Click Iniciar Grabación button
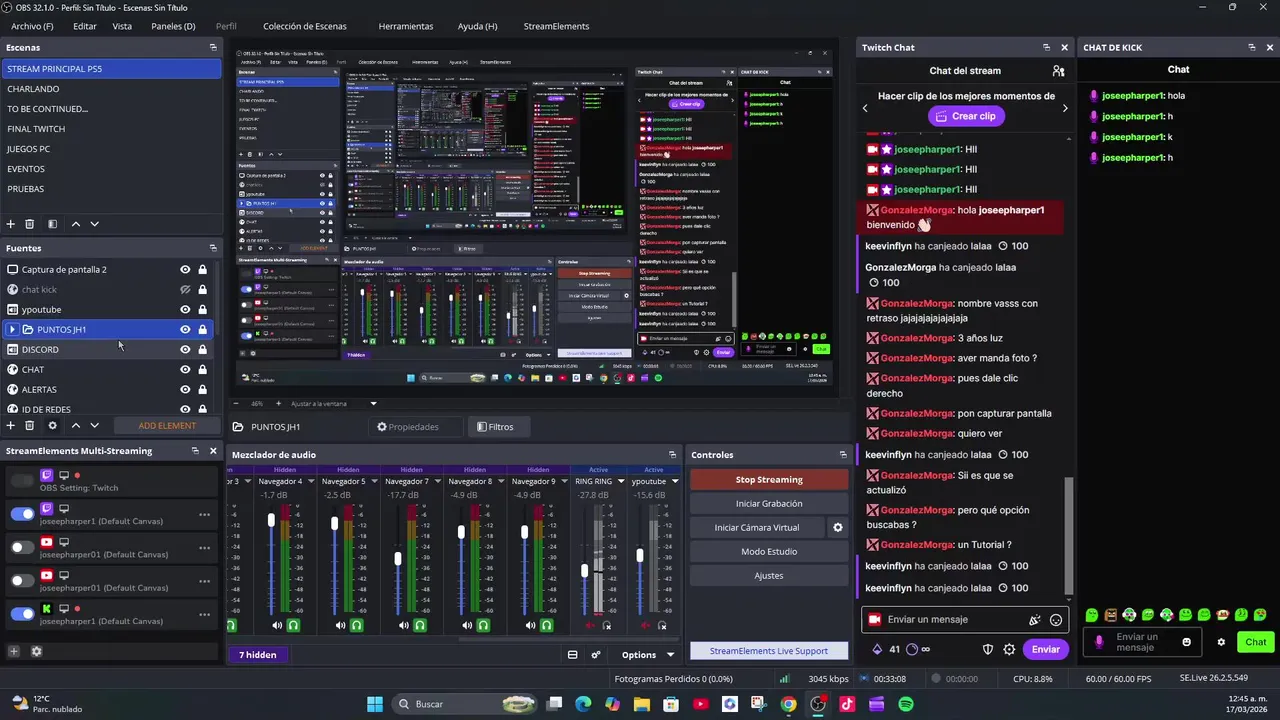This screenshot has width=1280, height=720. [769, 504]
